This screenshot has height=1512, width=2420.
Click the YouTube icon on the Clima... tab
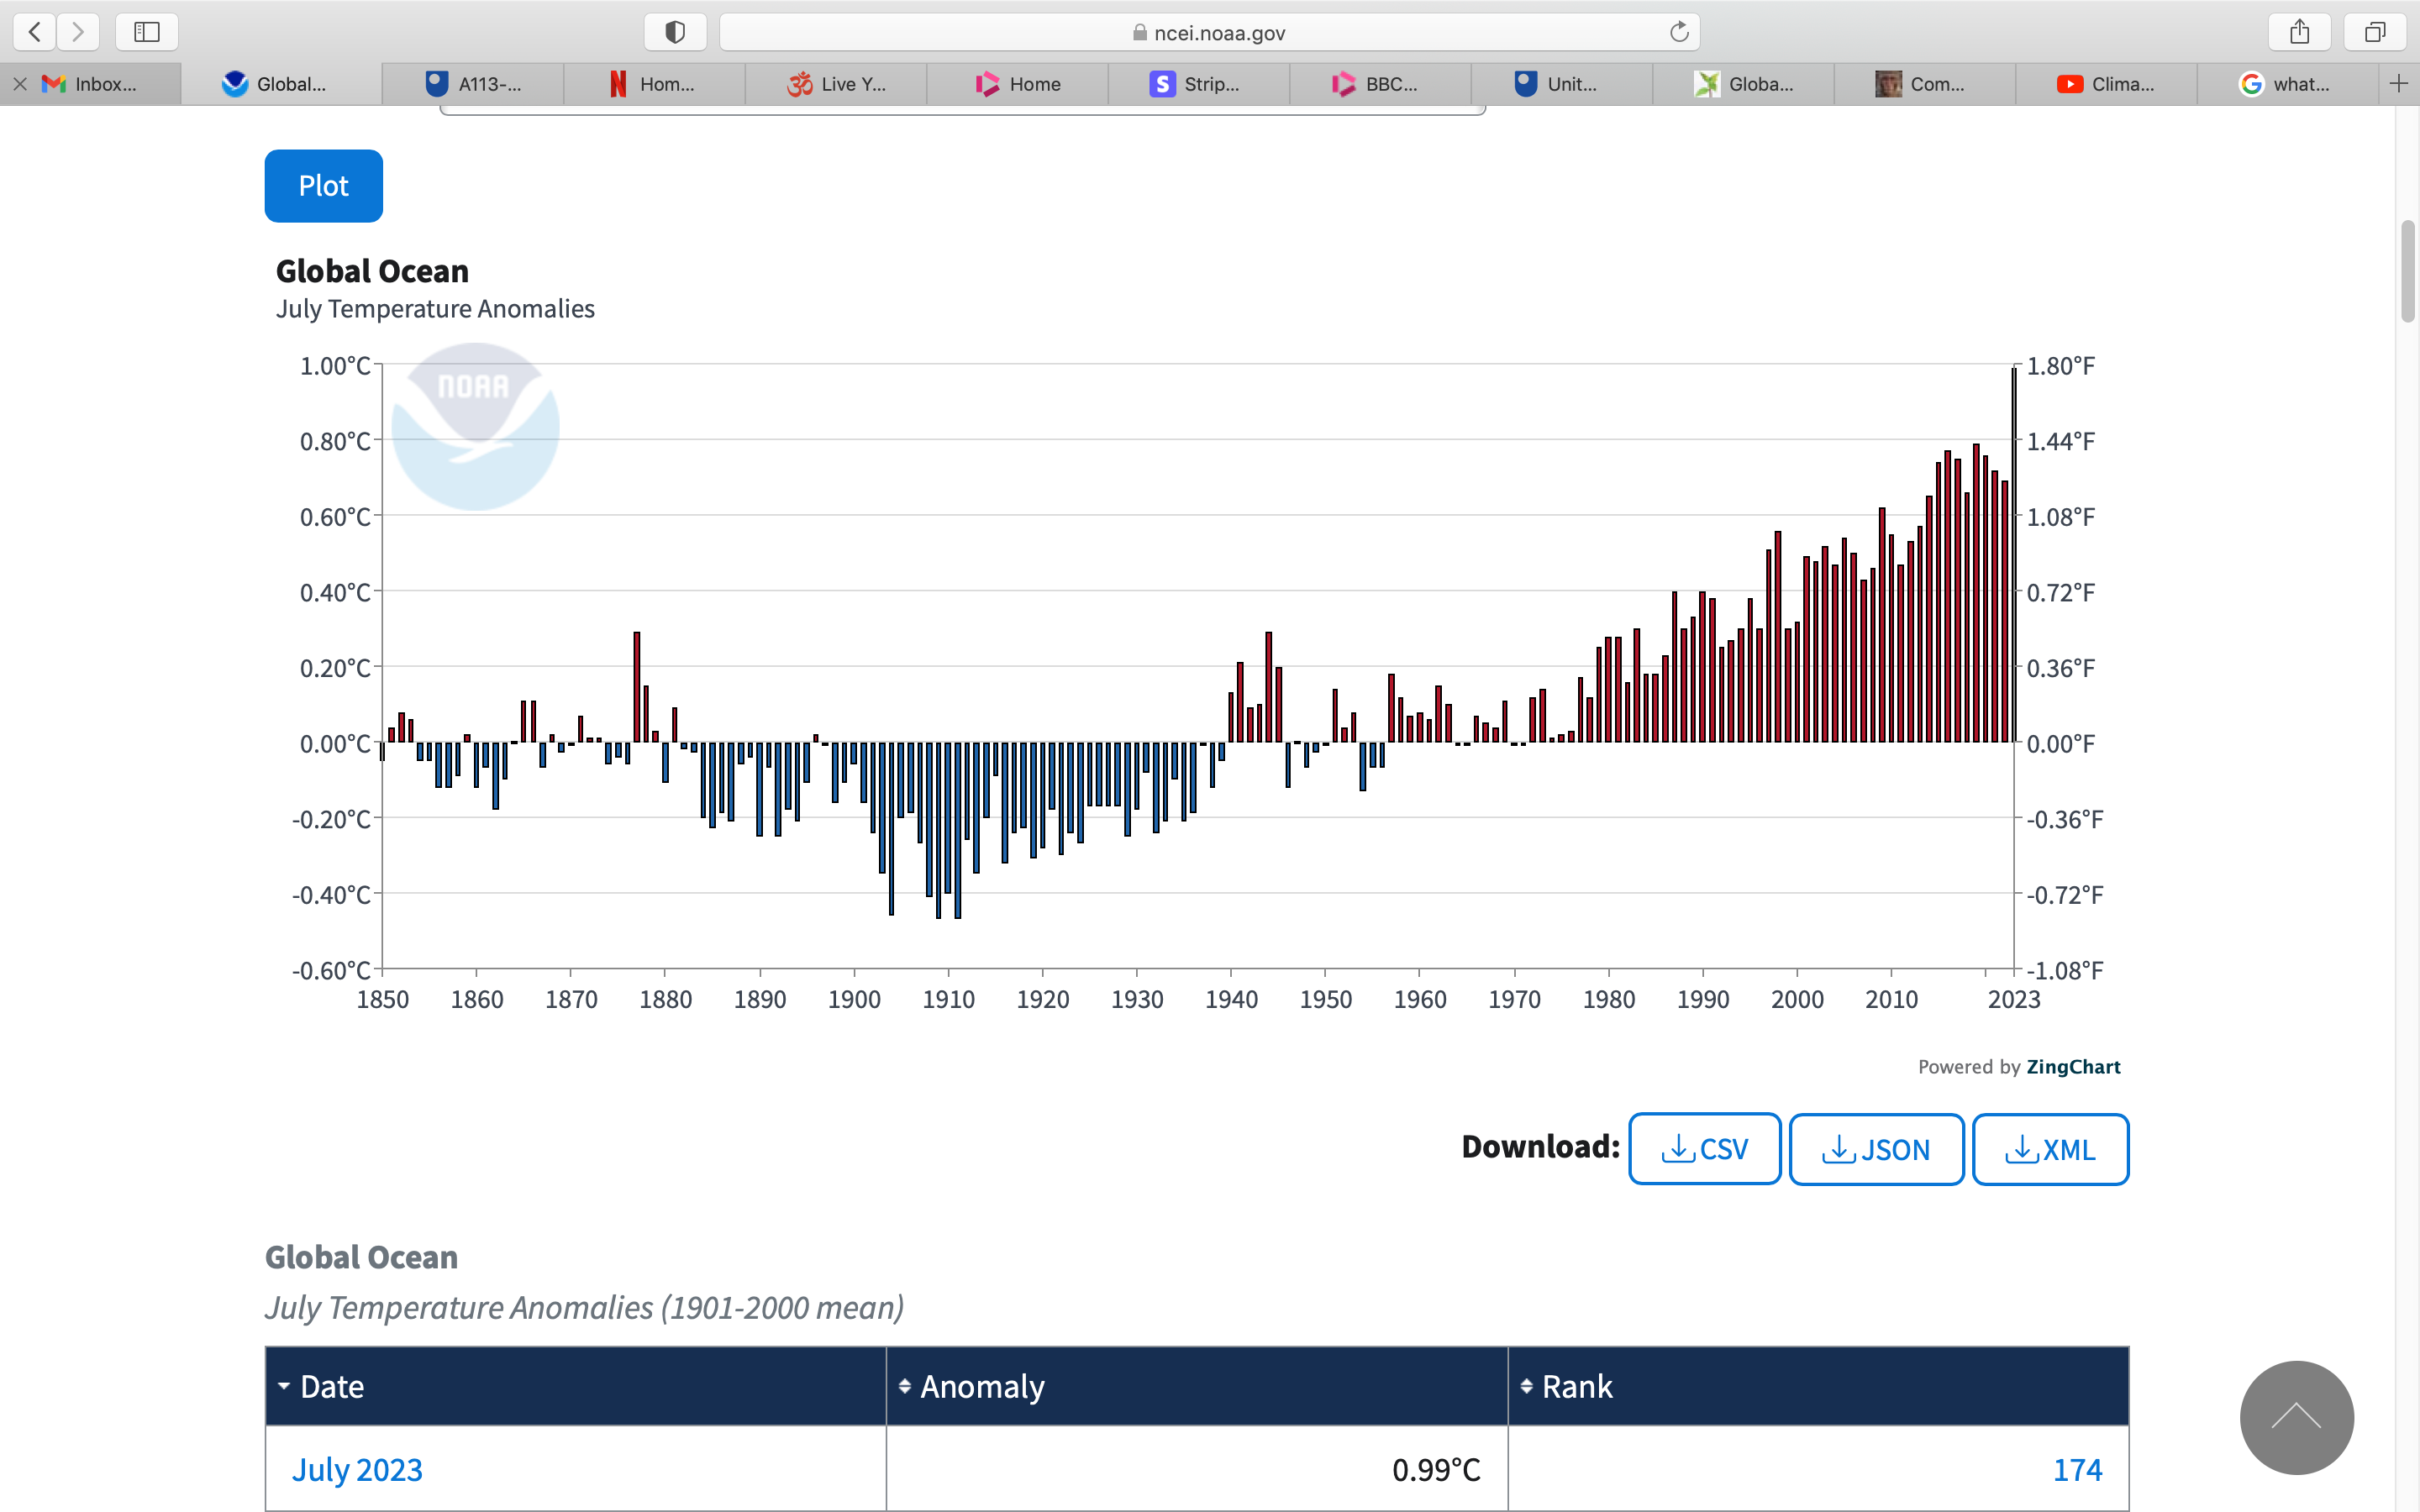tap(2070, 84)
